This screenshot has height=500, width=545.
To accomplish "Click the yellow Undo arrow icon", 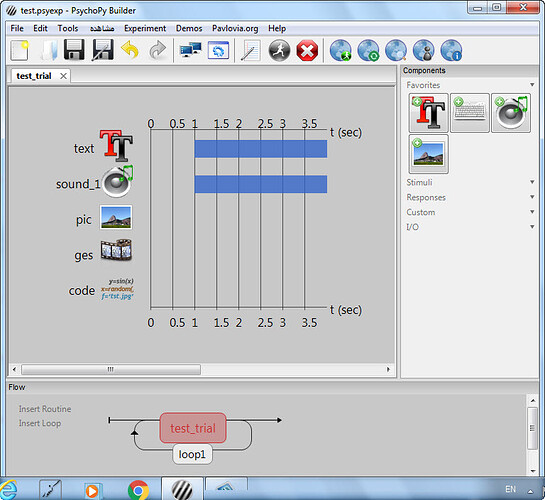I will [130, 50].
